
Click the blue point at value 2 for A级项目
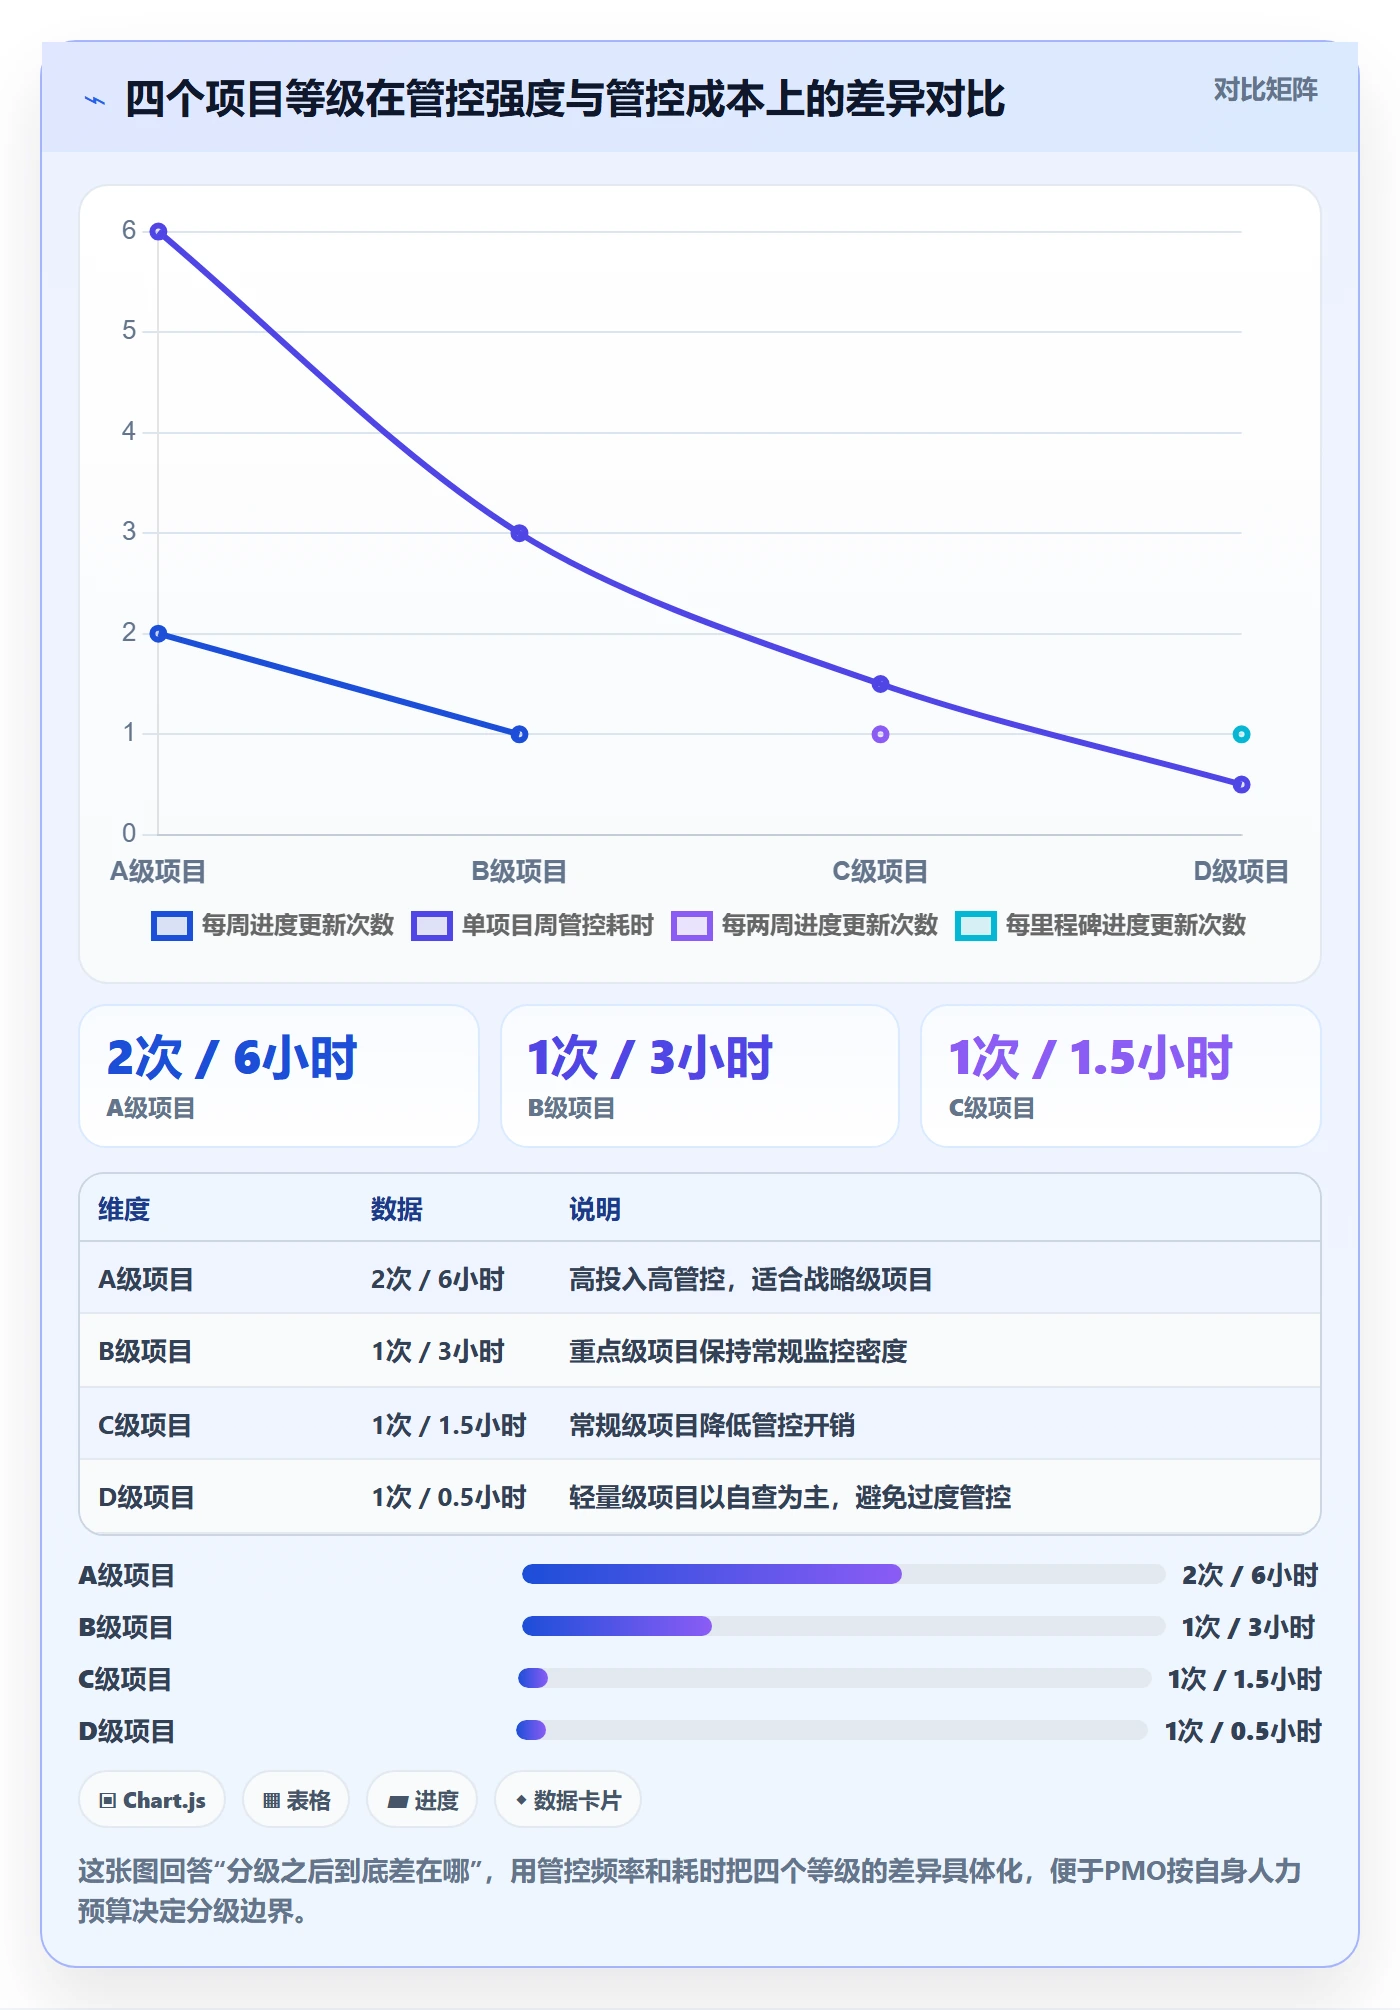tap(158, 633)
